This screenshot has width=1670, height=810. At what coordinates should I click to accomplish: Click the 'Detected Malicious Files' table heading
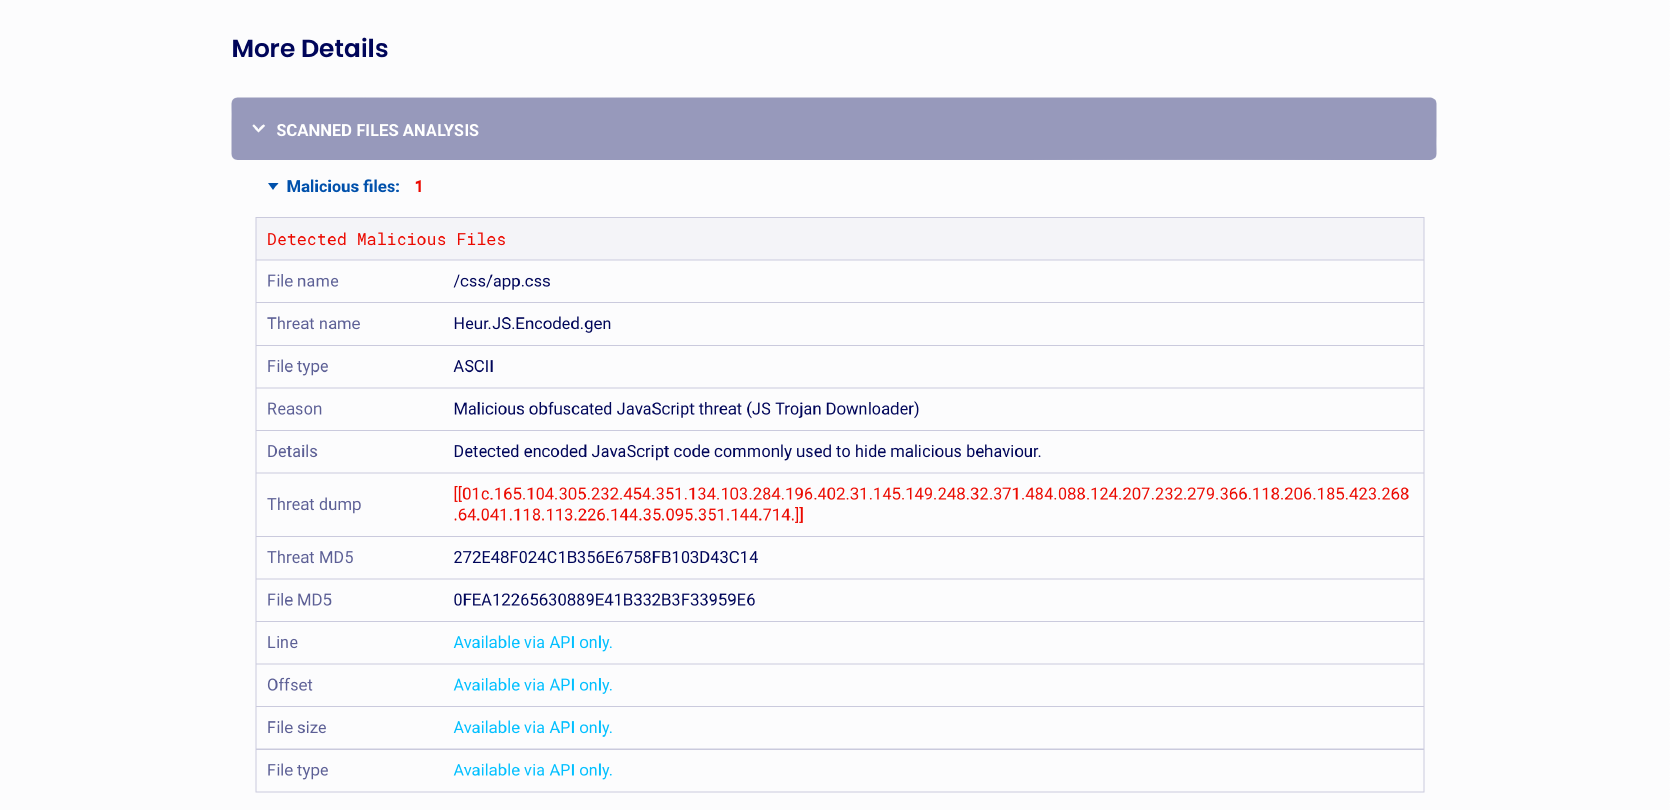(386, 240)
